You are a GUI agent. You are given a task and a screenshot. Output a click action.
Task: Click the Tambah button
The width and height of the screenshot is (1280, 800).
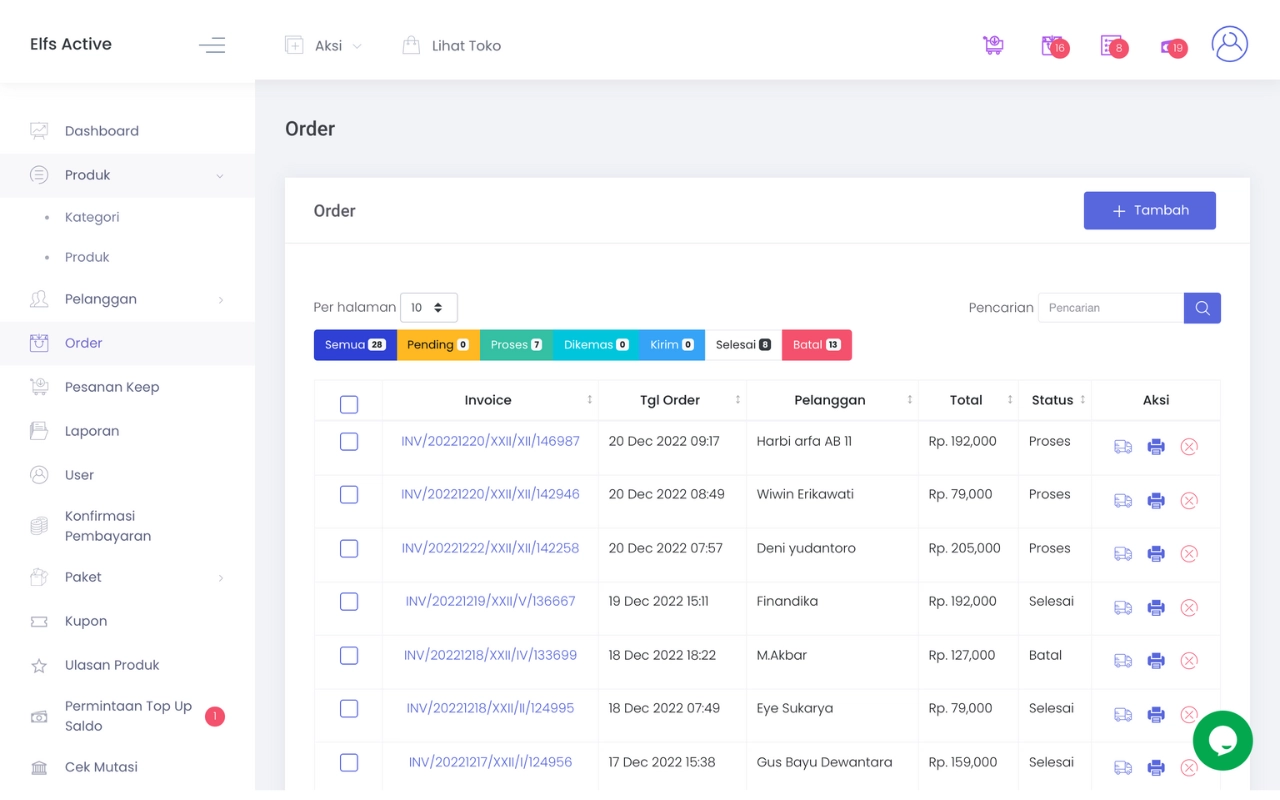tap(1149, 211)
